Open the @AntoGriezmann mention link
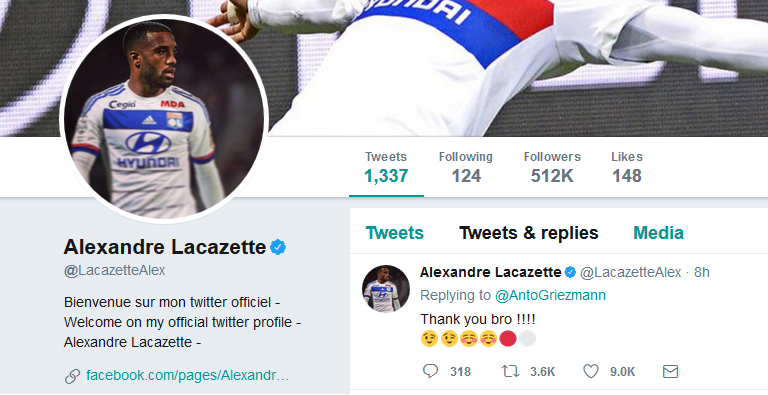This screenshot has width=768, height=395. tap(550, 296)
